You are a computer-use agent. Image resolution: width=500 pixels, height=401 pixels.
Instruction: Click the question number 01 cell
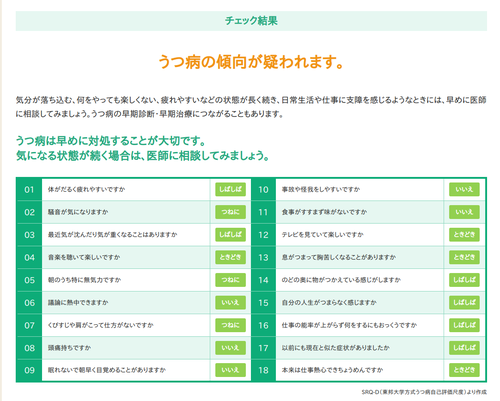point(29,189)
